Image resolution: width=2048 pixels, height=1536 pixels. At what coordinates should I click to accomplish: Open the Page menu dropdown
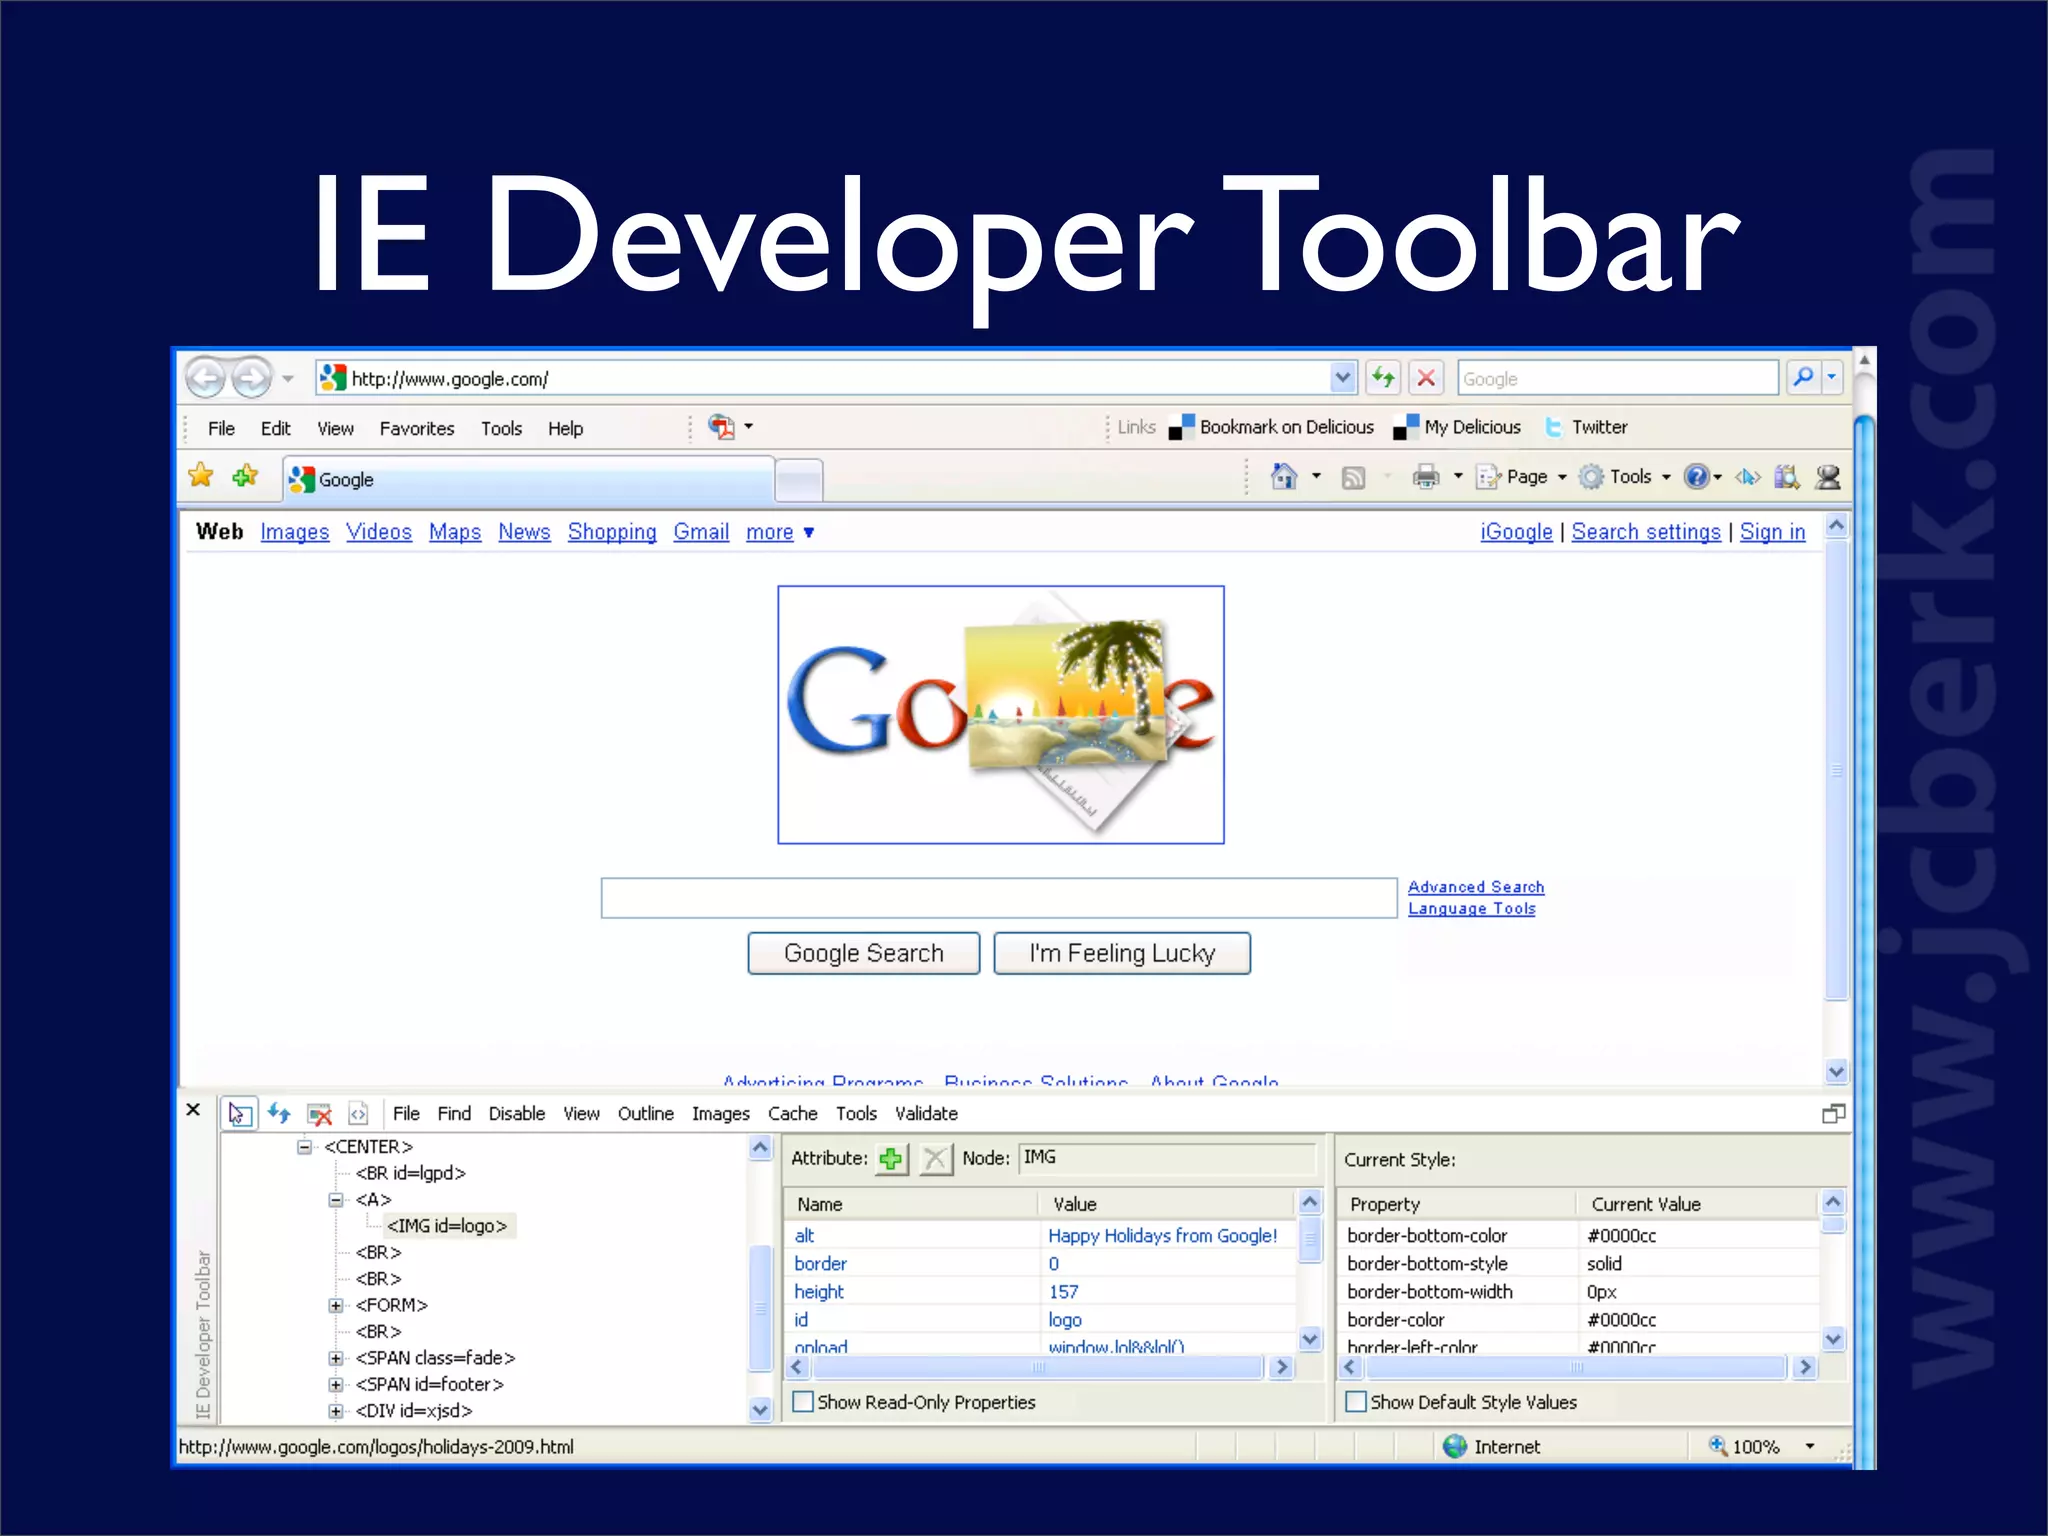pos(1522,477)
